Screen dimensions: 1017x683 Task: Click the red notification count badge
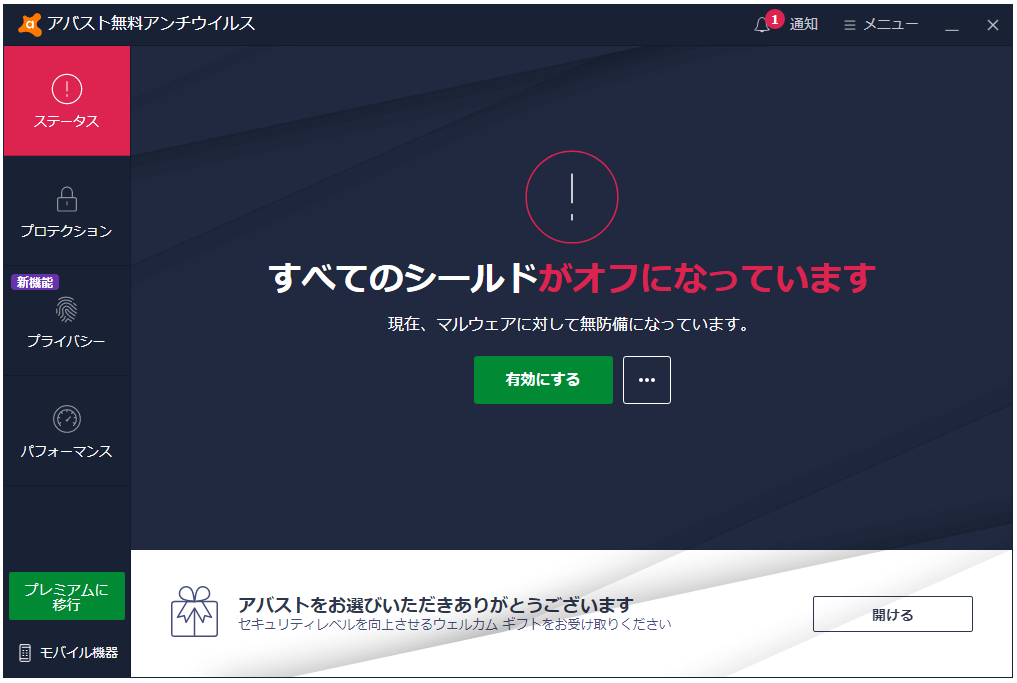[x=774, y=19]
